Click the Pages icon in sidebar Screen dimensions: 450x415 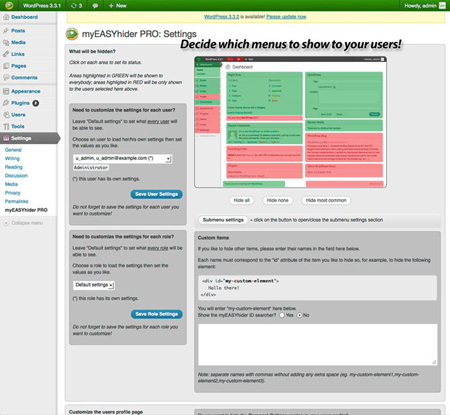6,66
